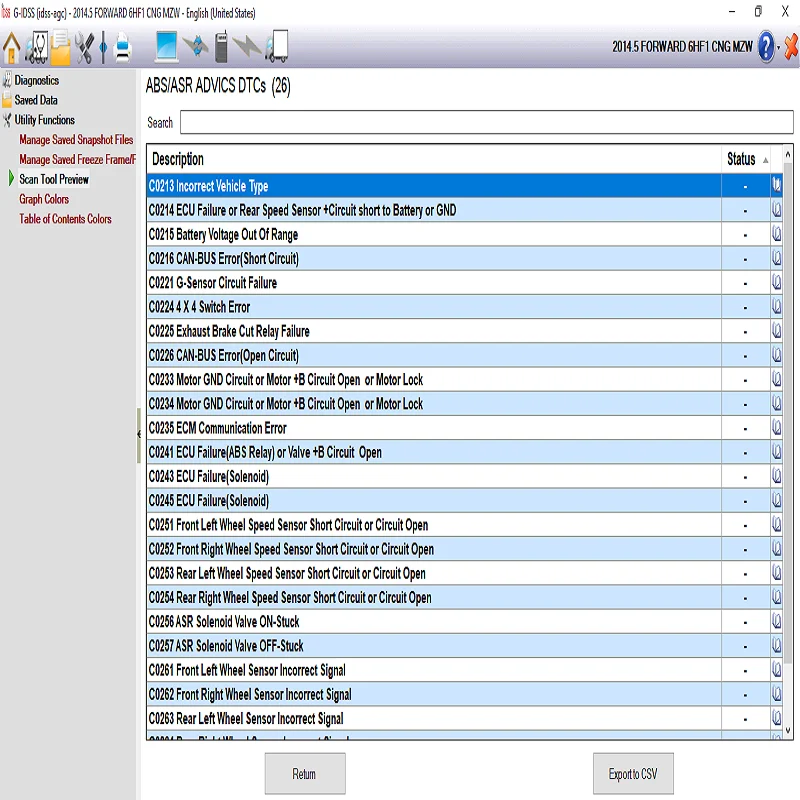Click the printer icon in toolbar
Viewport: 800px width, 800px height.
point(123,47)
